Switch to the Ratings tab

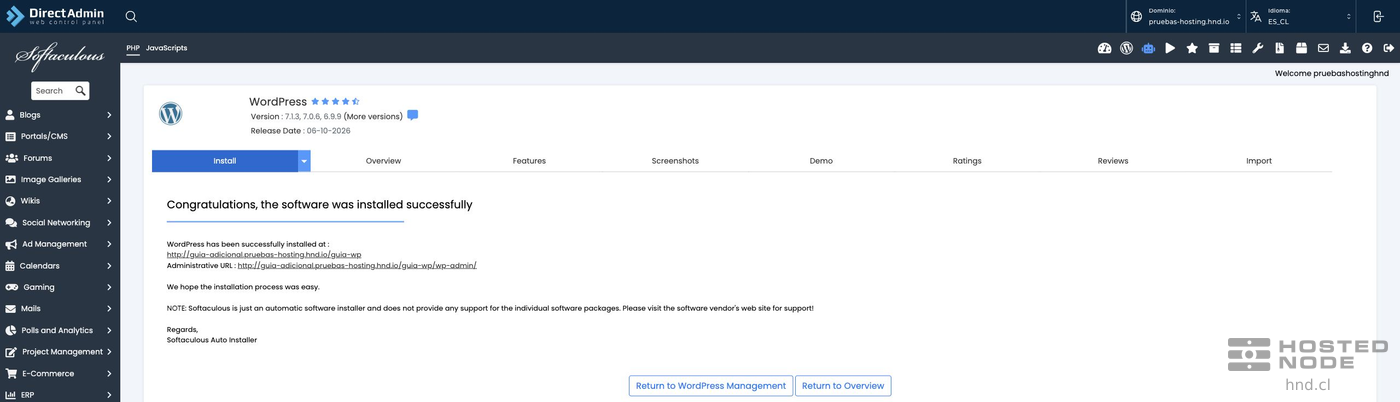coord(967,161)
